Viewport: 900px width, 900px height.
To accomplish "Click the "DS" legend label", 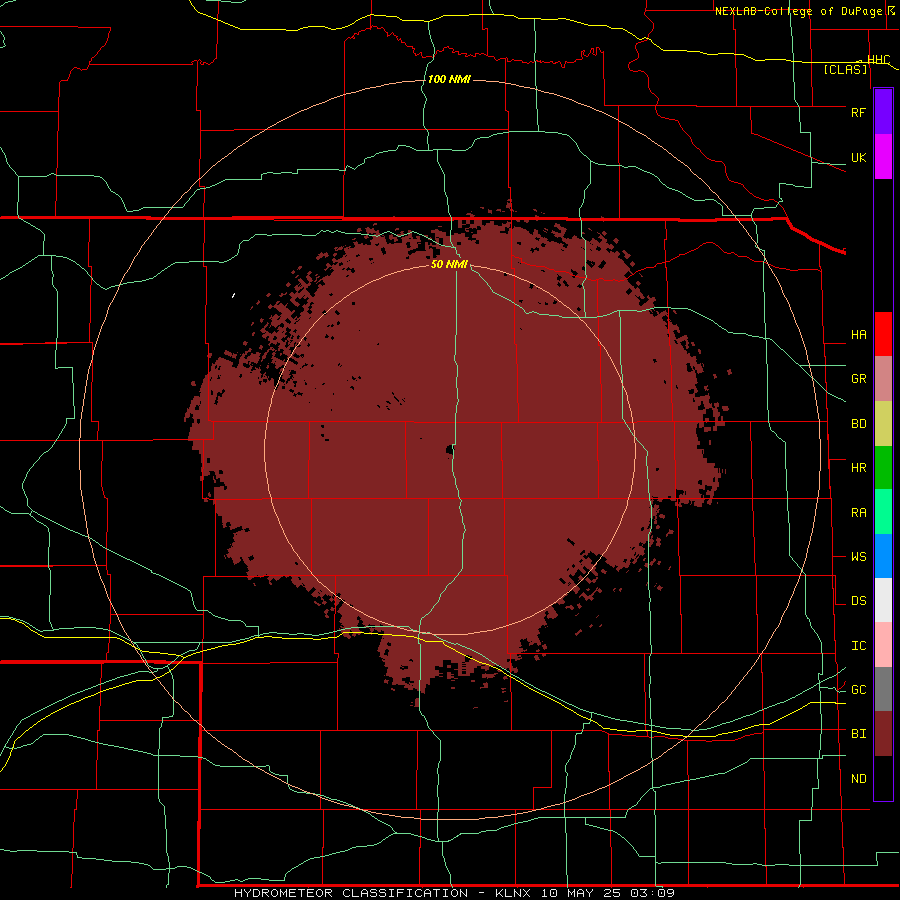I will [x=858, y=601].
